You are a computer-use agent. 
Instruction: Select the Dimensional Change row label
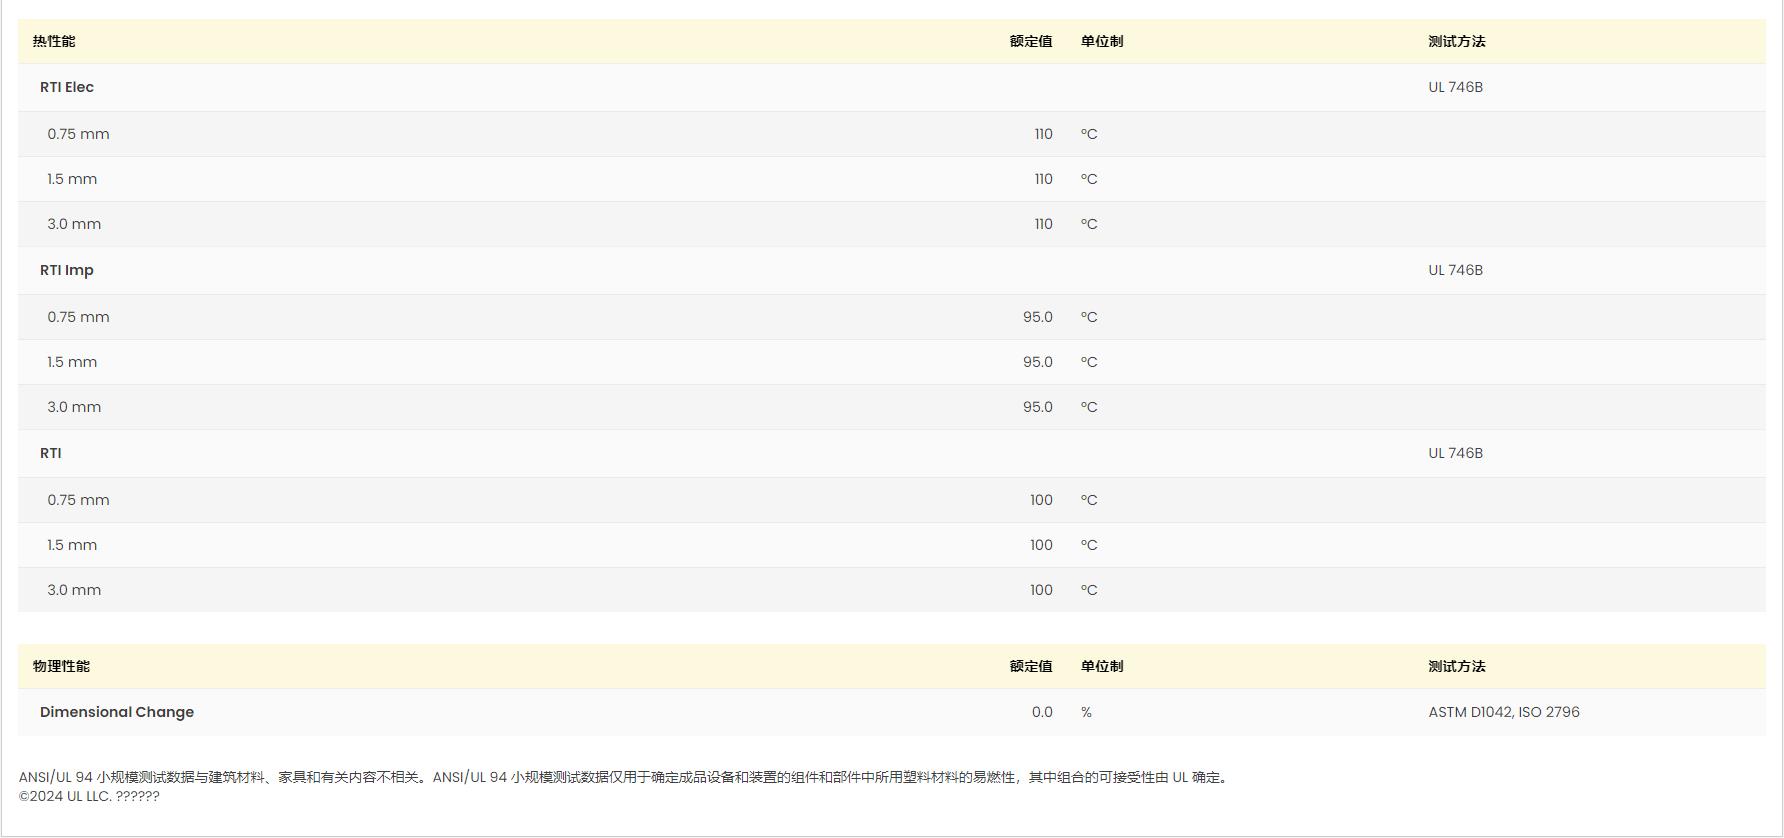coord(117,712)
